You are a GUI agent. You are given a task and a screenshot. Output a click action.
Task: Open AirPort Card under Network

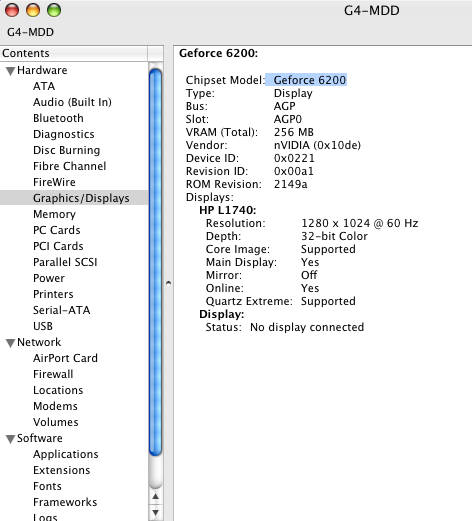65,358
